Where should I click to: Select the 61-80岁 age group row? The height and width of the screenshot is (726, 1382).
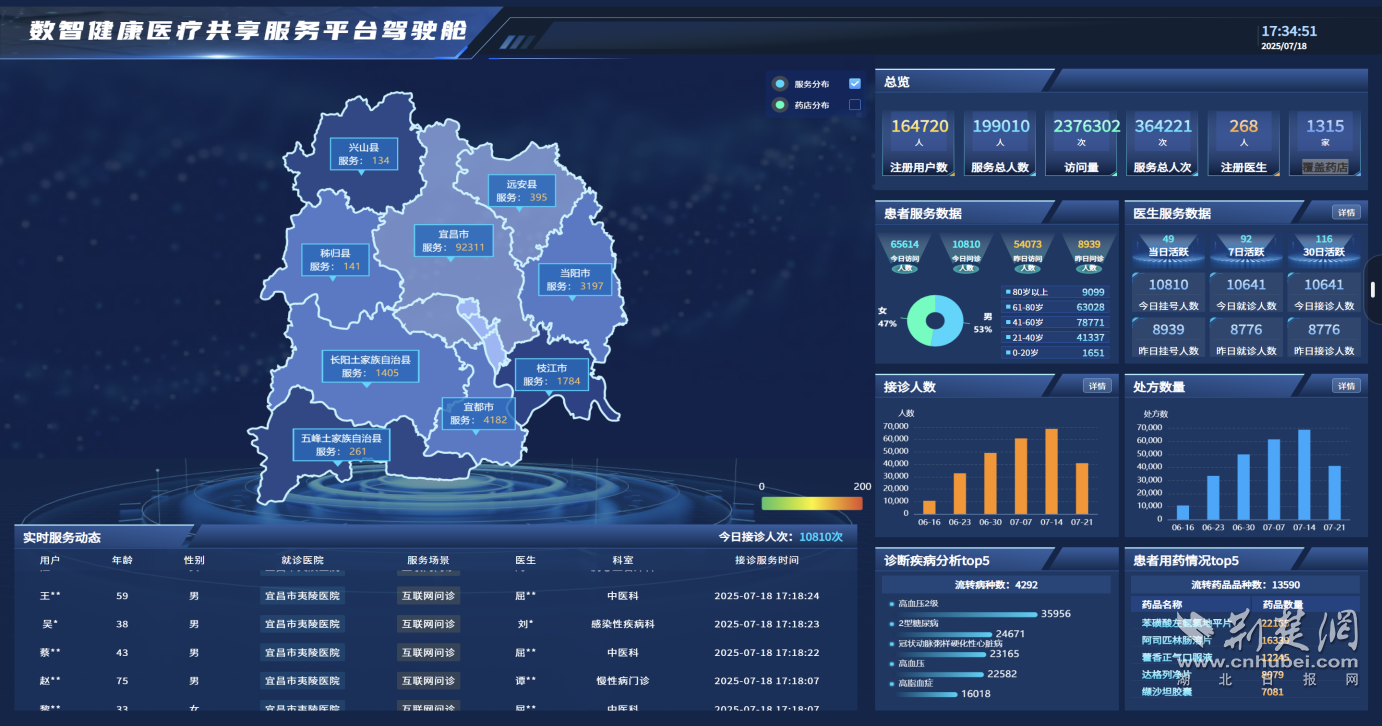1055,307
